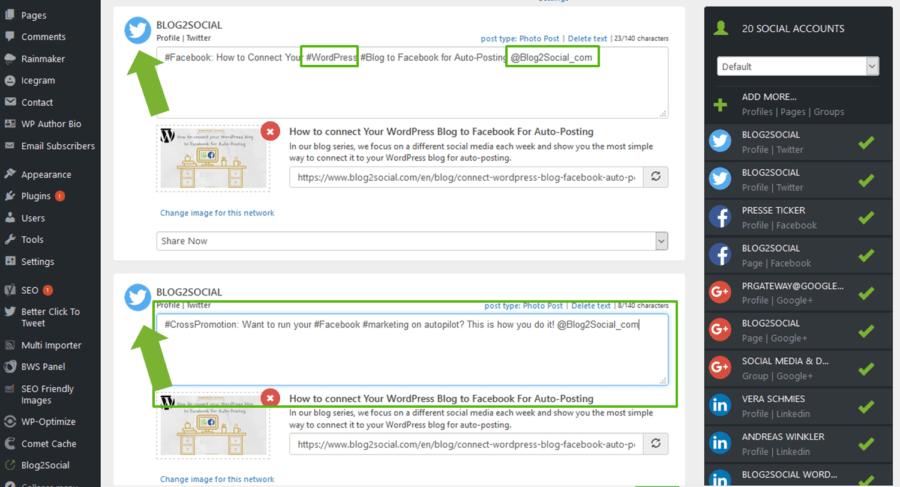The image size is (900, 487).
Task: Click Delete text in first Twitter post
Action: (587, 38)
